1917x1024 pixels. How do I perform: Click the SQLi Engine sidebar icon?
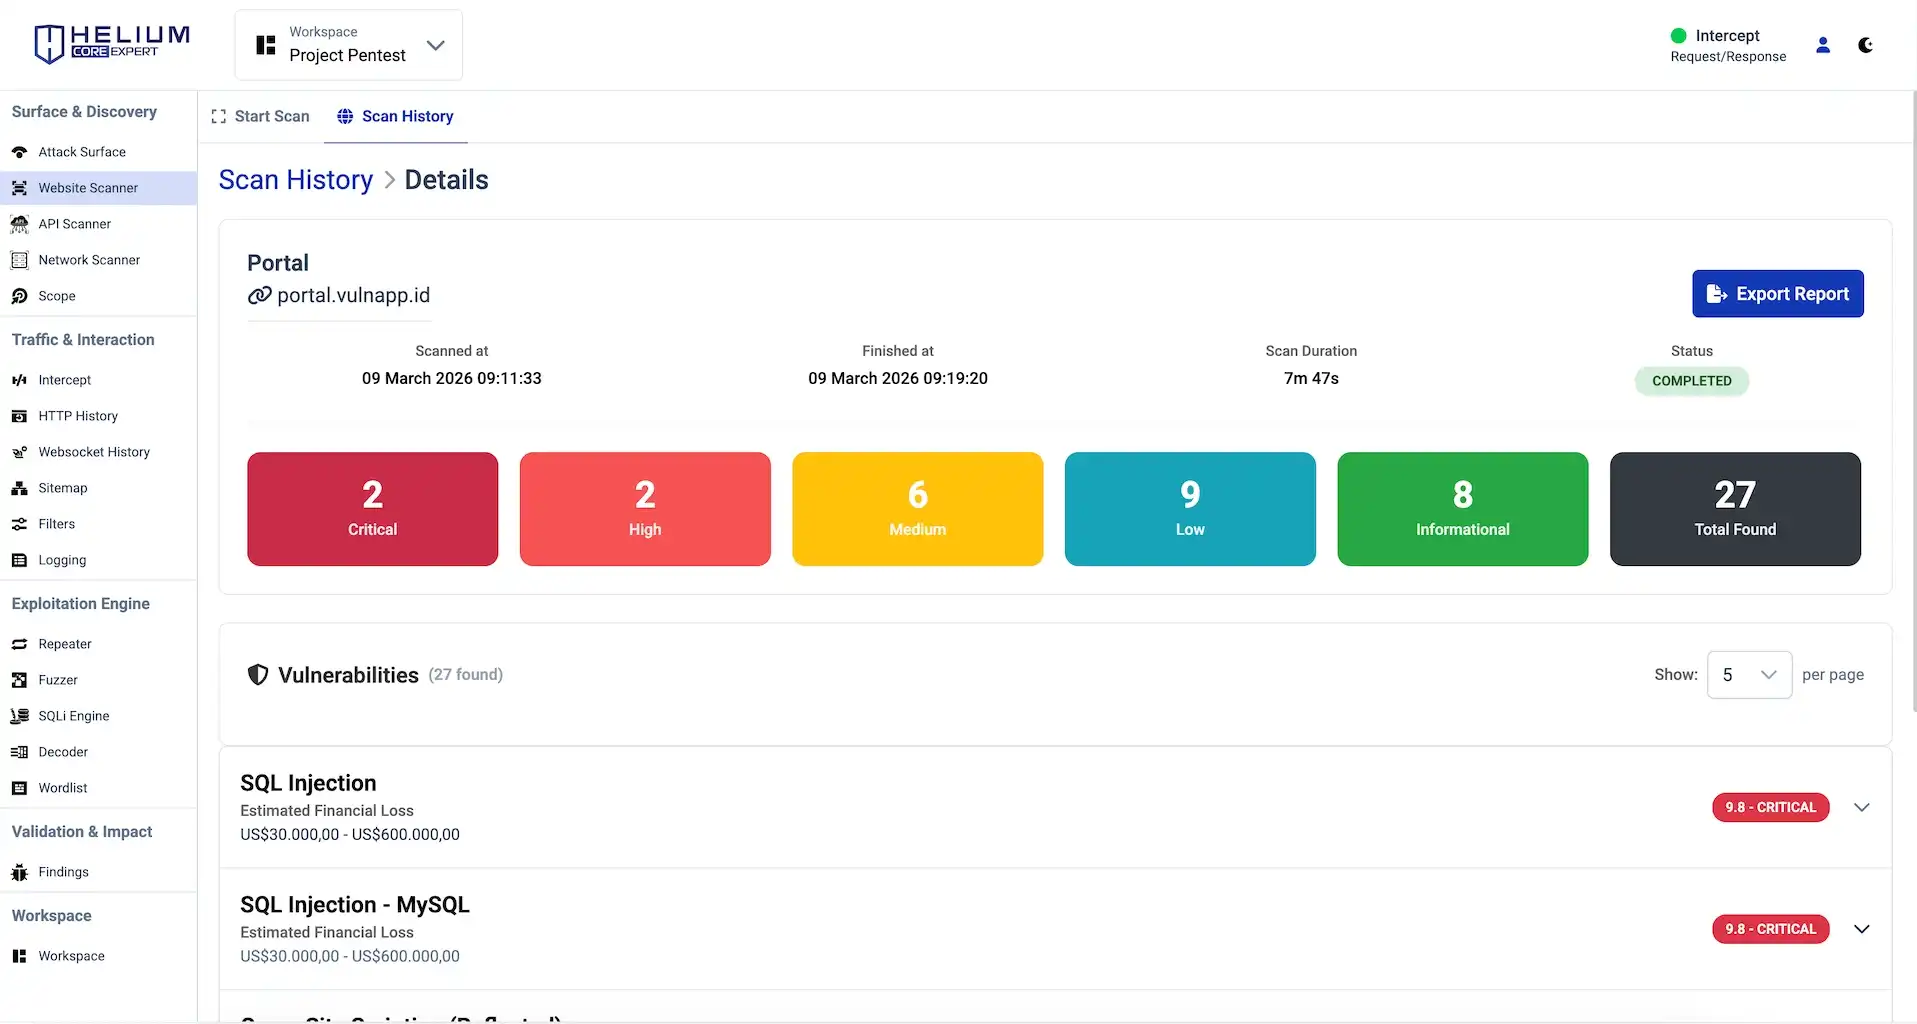[19, 716]
